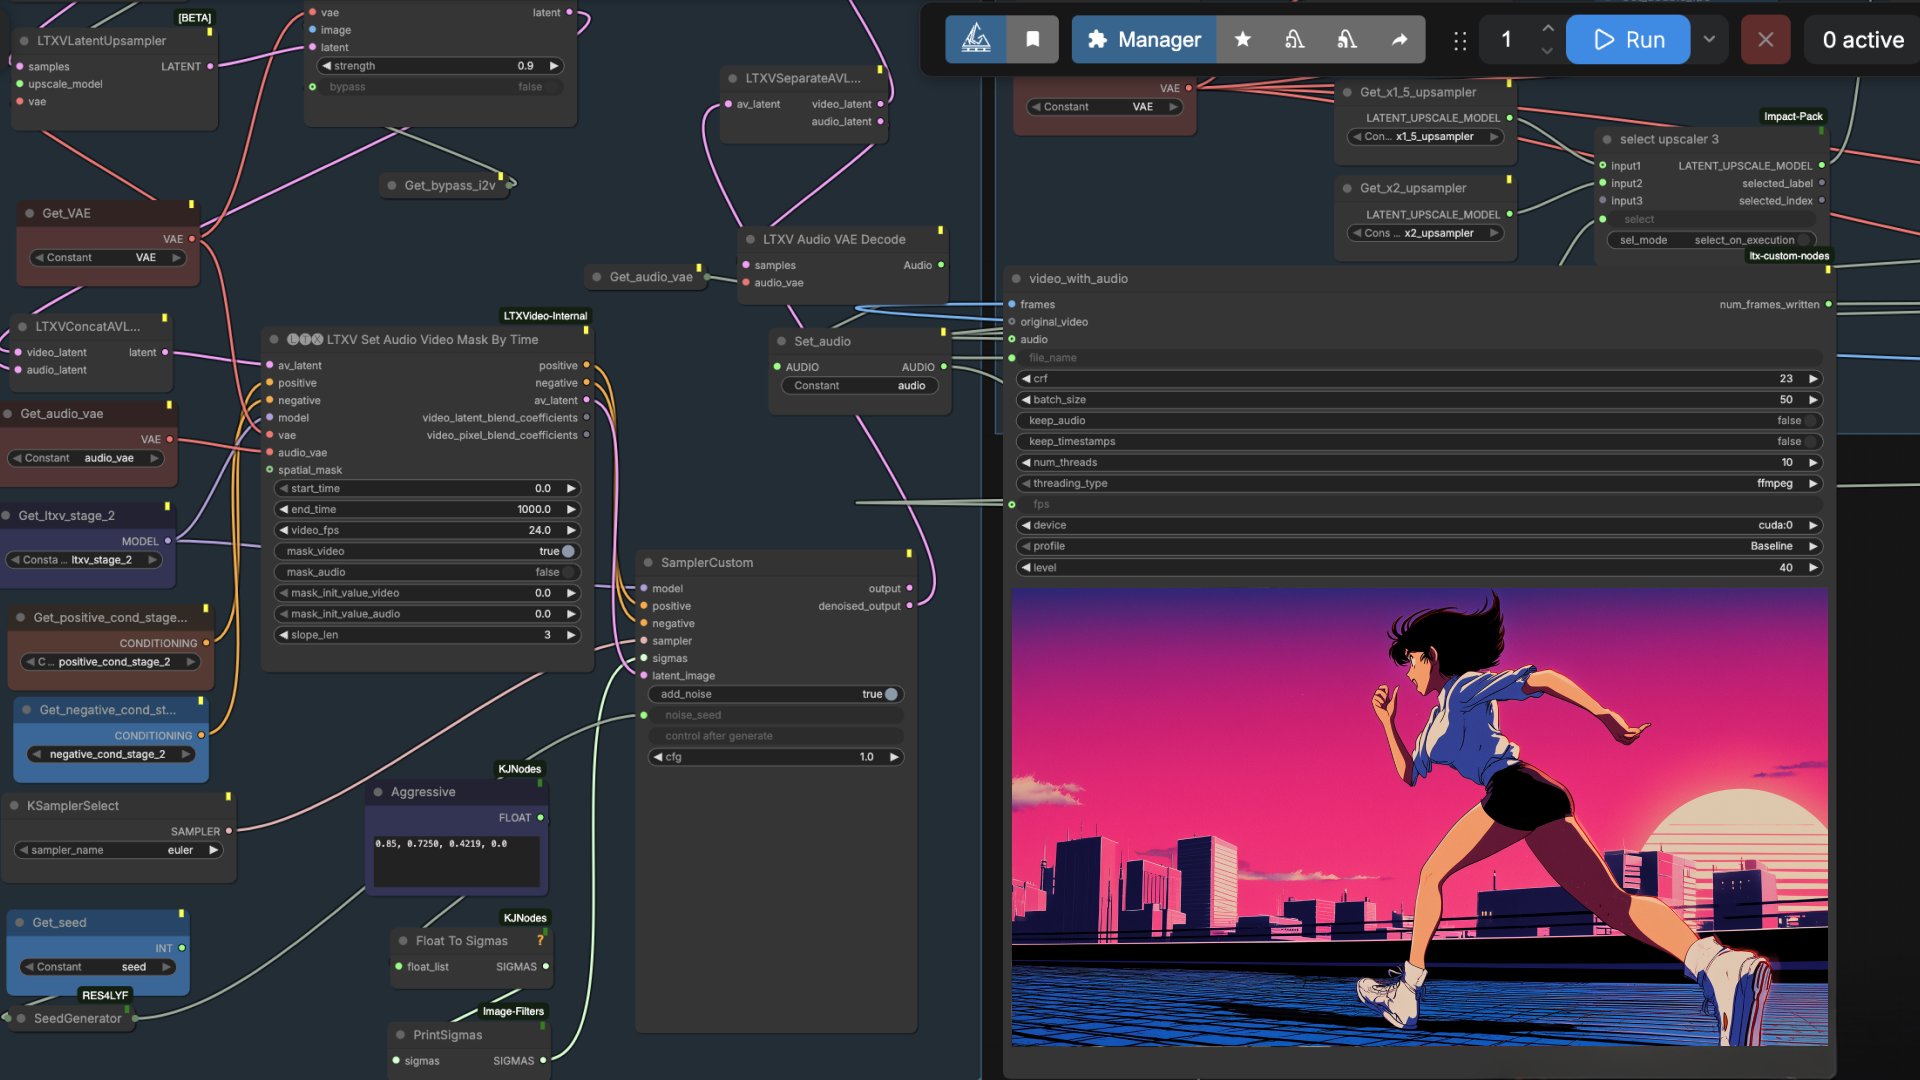1920x1080 pixels.
Task: Click the question mark on Float To Sigmas
Action: (x=541, y=940)
